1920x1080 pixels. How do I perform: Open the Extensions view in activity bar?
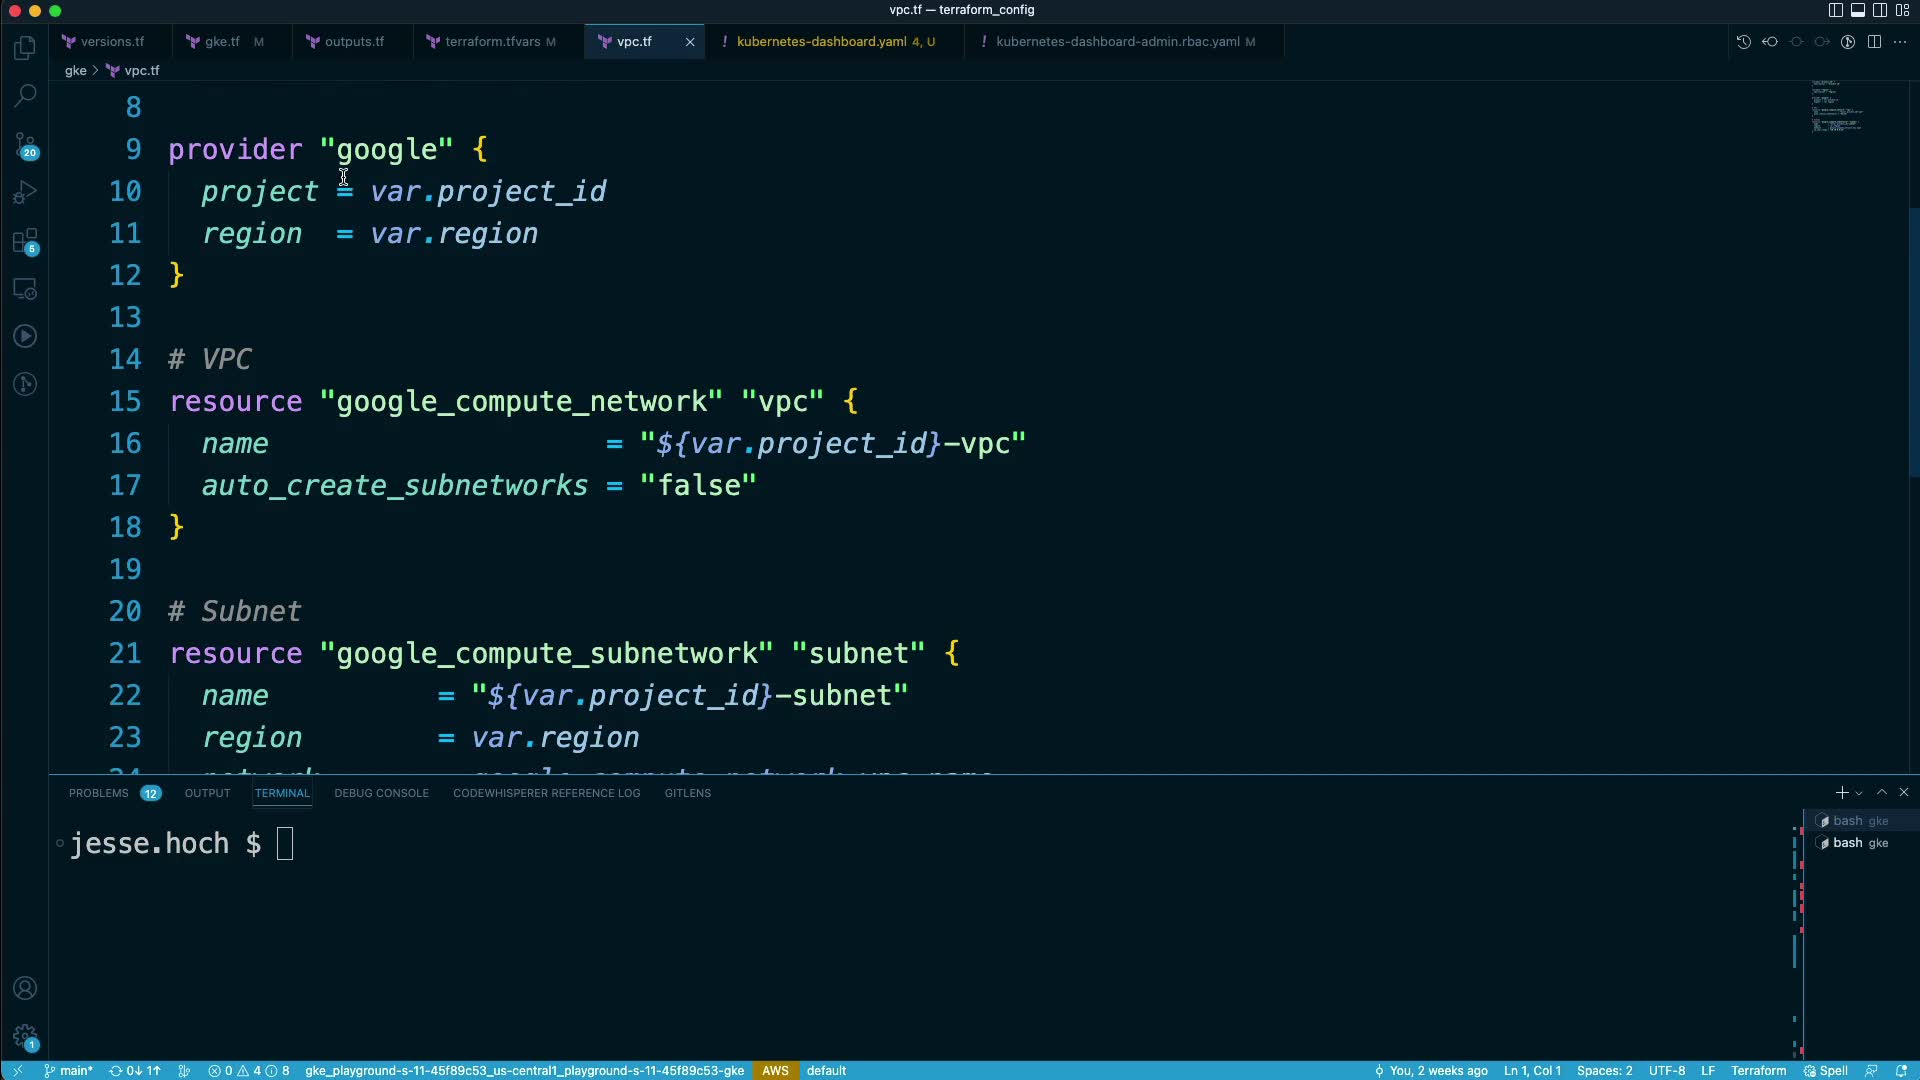pyautogui.click(x=25, y=241)
